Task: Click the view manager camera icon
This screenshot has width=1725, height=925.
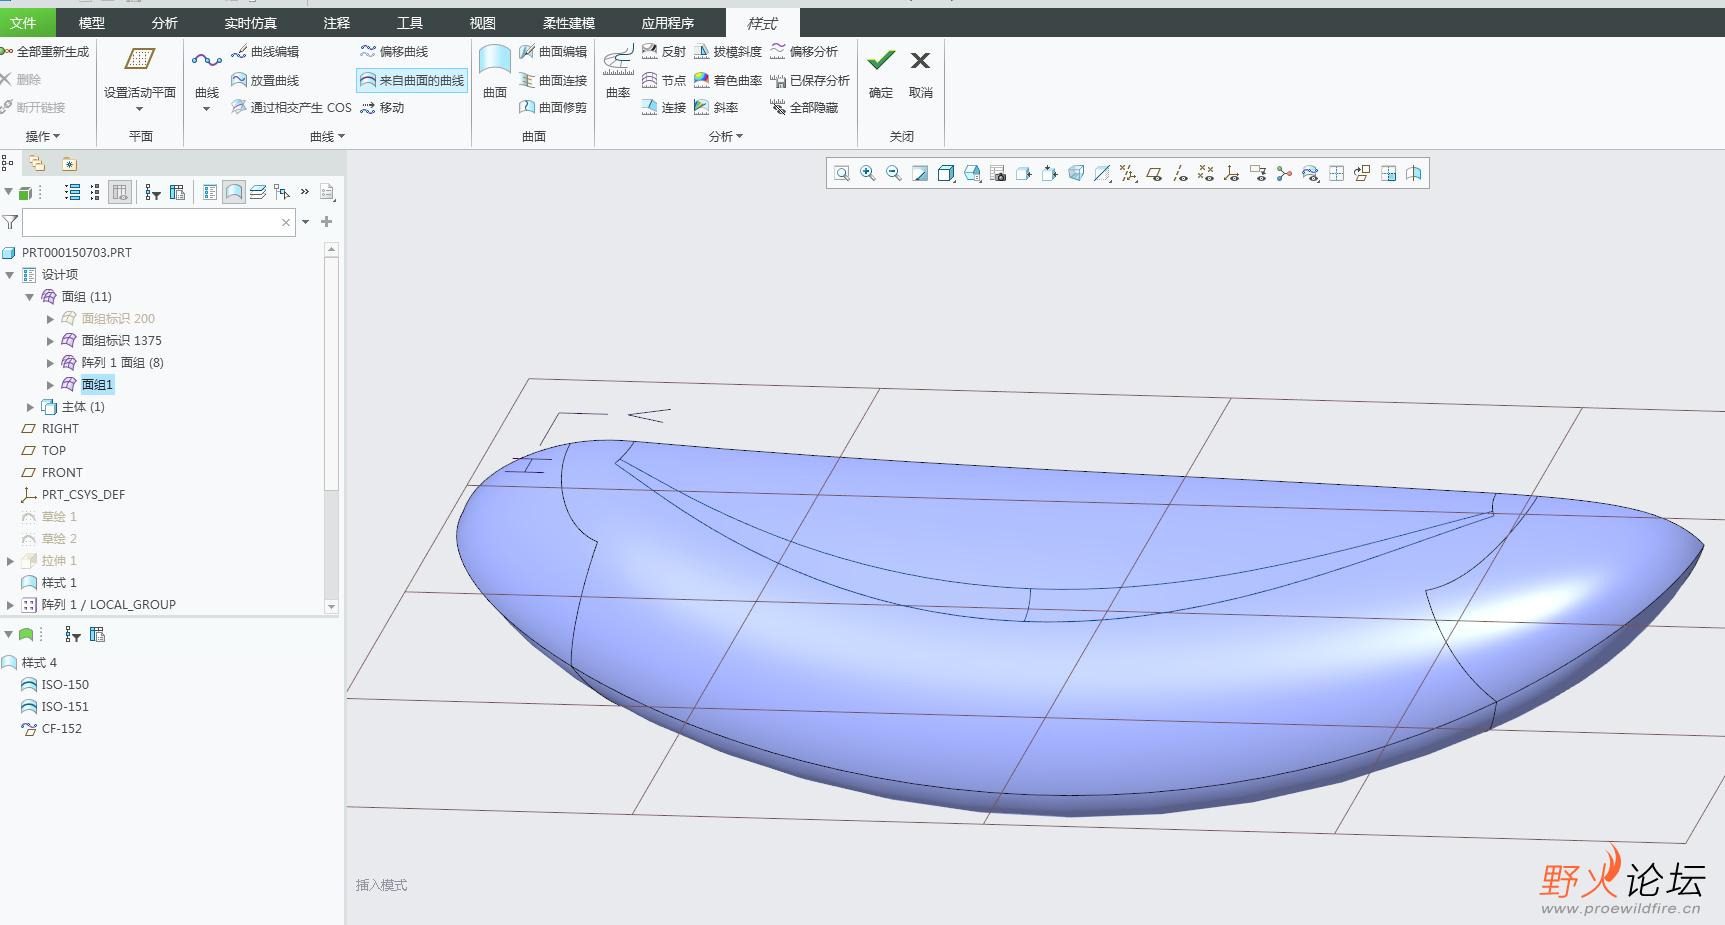Action: [x=998, y=174]
